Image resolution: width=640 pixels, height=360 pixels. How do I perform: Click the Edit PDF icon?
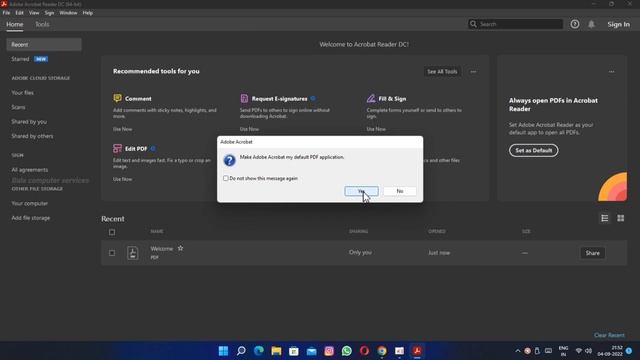click(117, 149)
